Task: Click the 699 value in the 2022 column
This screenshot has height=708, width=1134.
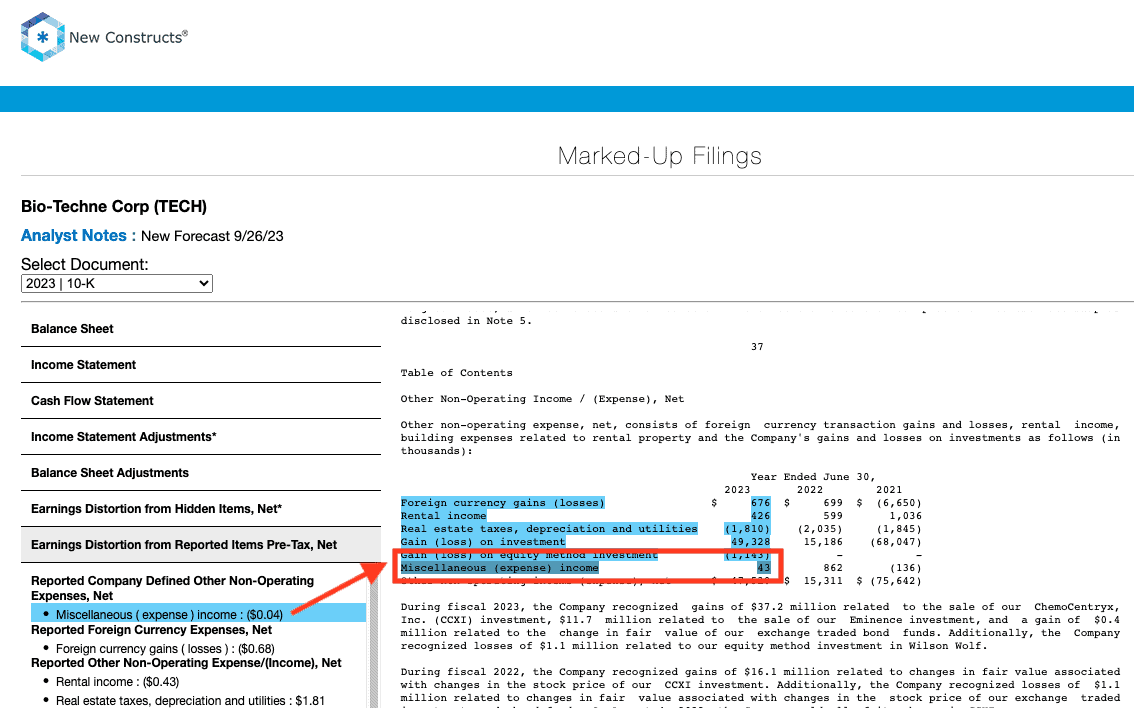Action: pyautogui.click(x=833, y=503)
